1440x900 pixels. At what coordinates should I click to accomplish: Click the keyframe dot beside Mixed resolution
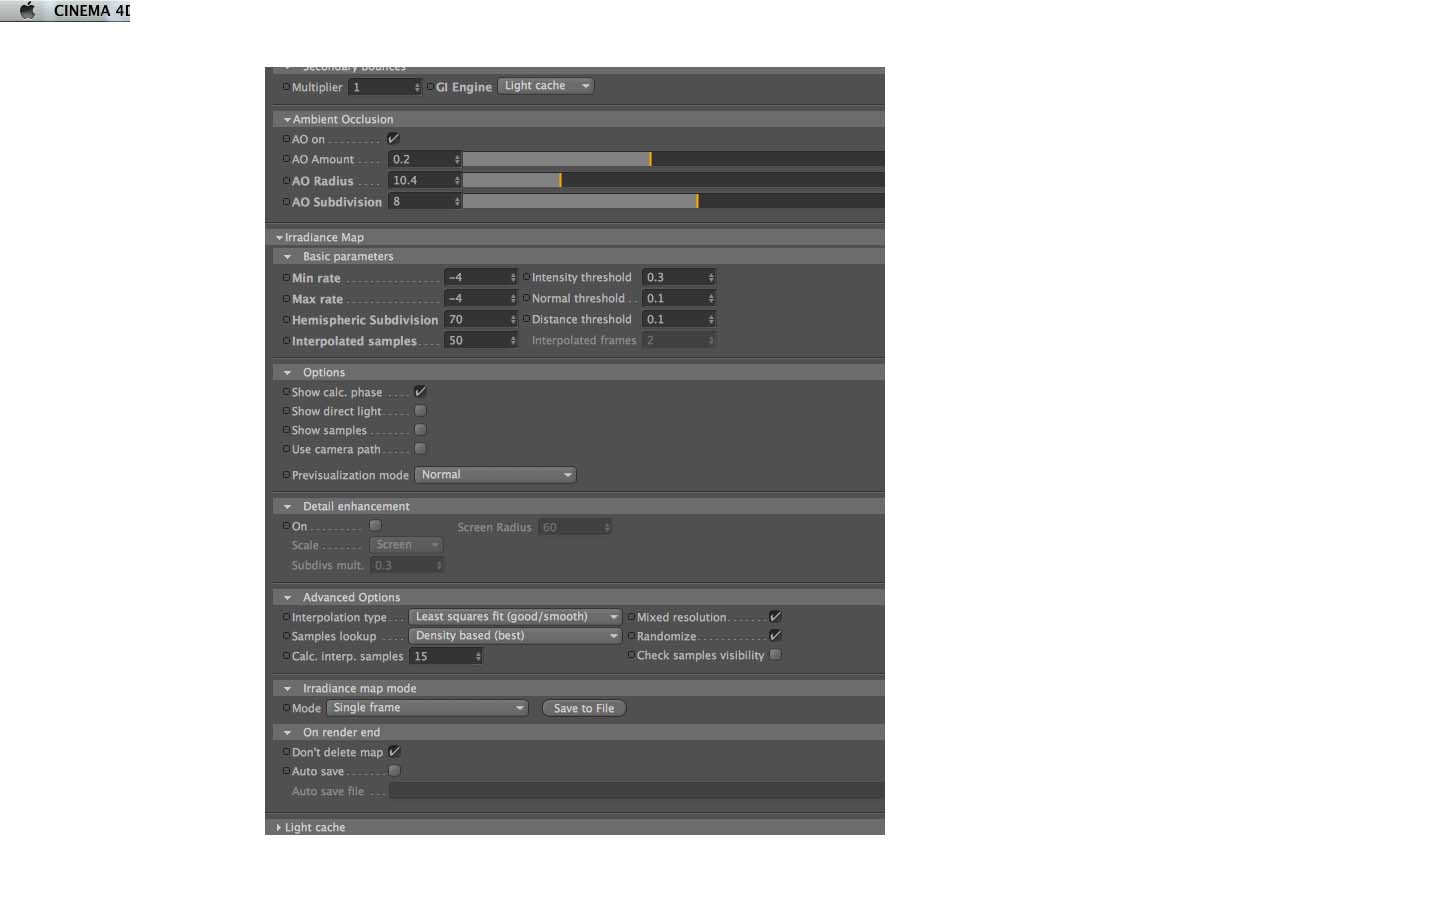click(631, 617)
